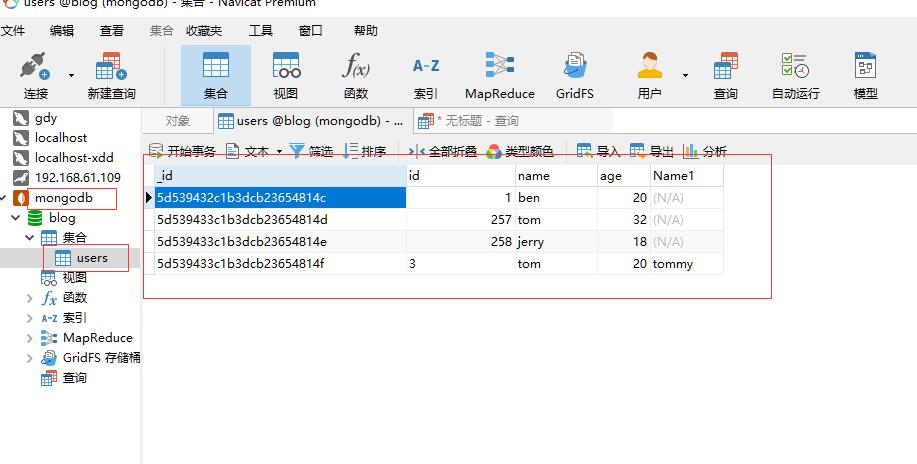917x464 pixels.
Task: Click the name cell 'jerry'
Action: [556, 242]
